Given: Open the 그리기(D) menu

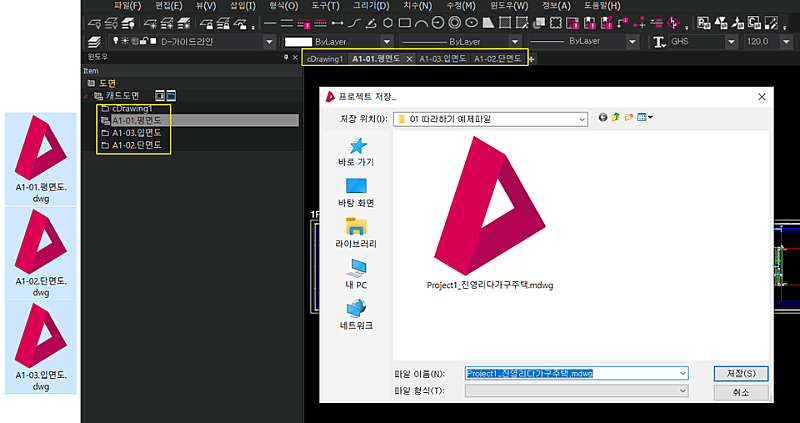Looking at the screenshot, I should [371, 6].
